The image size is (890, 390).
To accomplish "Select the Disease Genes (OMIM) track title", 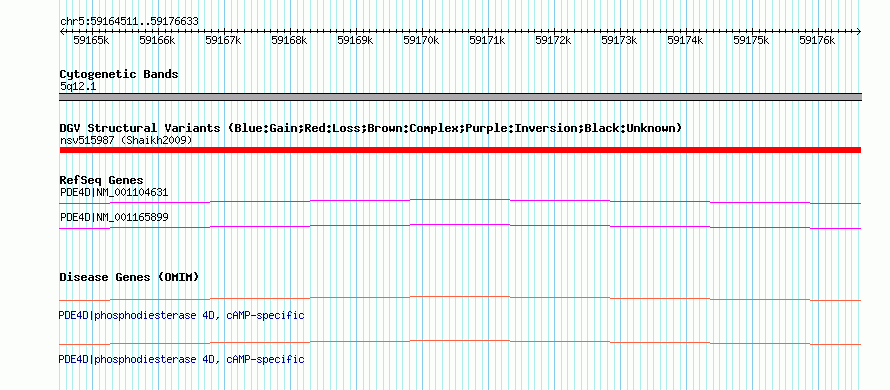I will [x=129, y=278].
